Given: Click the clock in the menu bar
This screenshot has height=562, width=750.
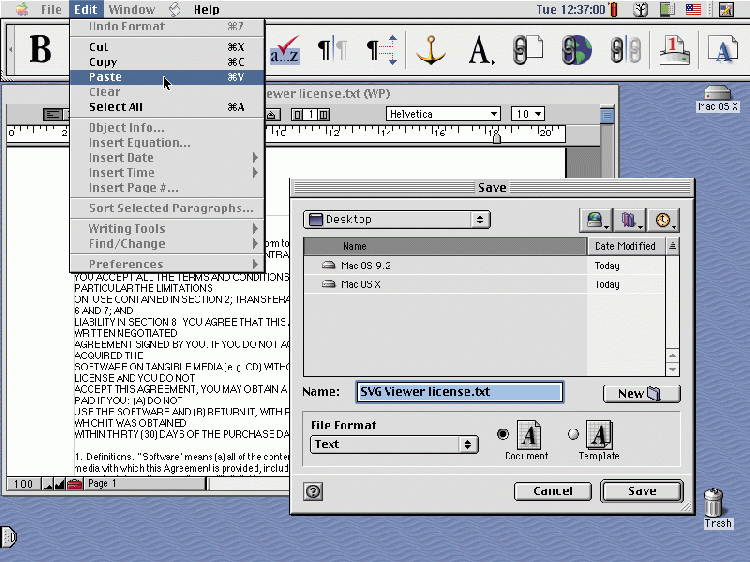Looking at the screenshot, I should click(x=571, y=10).
